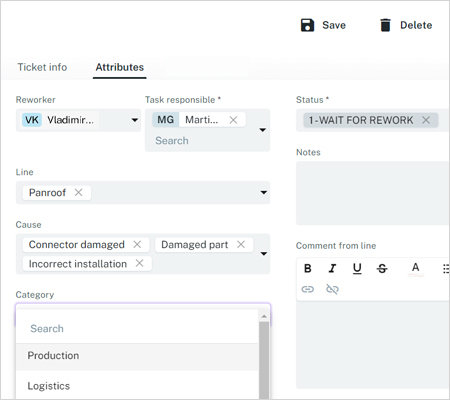Open the text color picker

click(415, 268)
